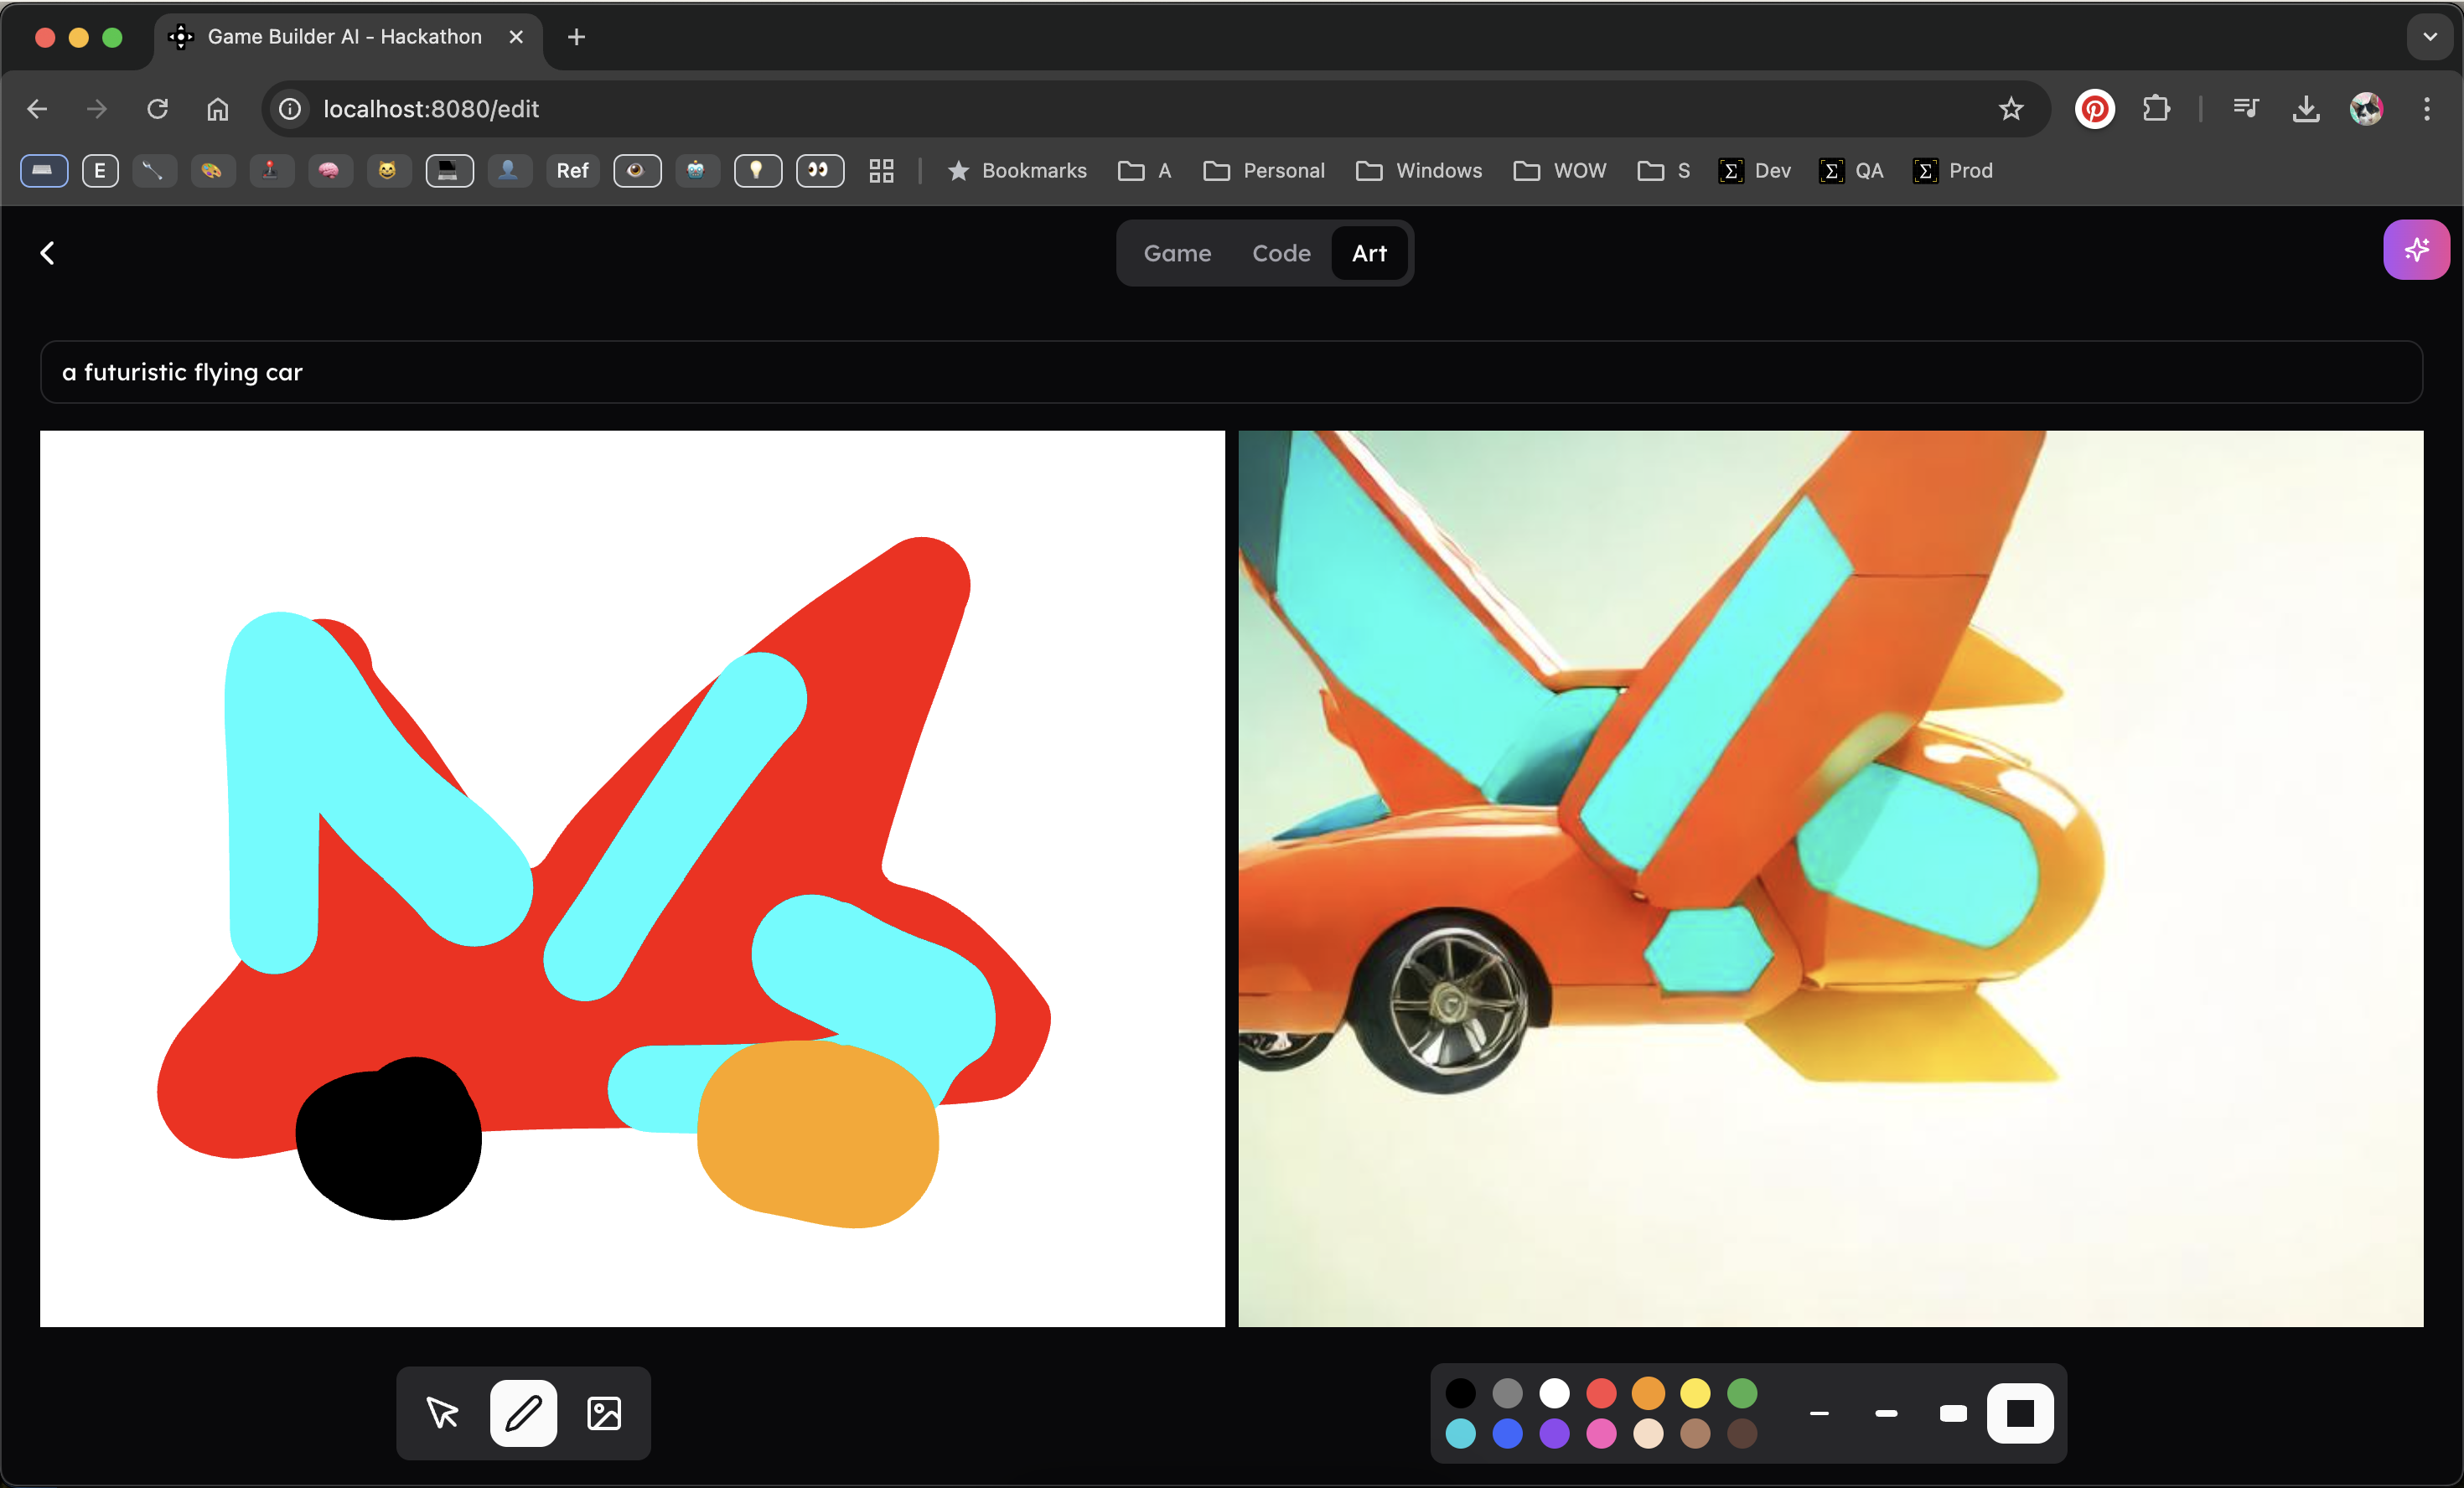Open the Ref bookmark
Viewport: 2464px width, 1488px height.
[572, 171]
